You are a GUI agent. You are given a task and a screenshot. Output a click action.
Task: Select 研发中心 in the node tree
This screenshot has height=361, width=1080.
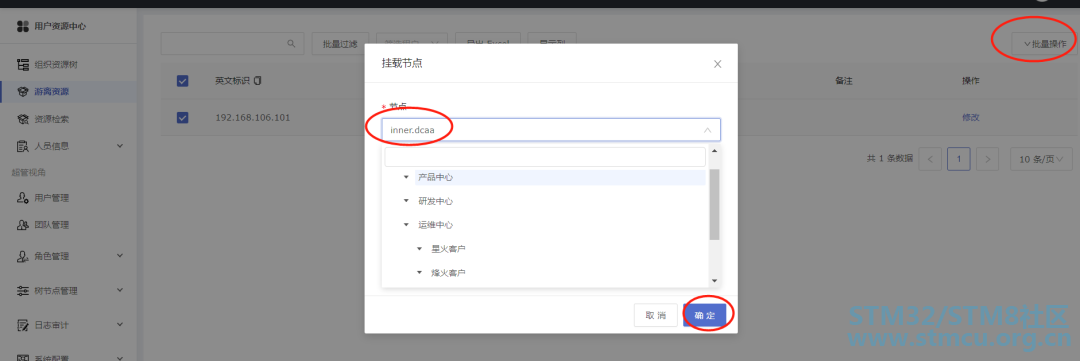[435, 201]
